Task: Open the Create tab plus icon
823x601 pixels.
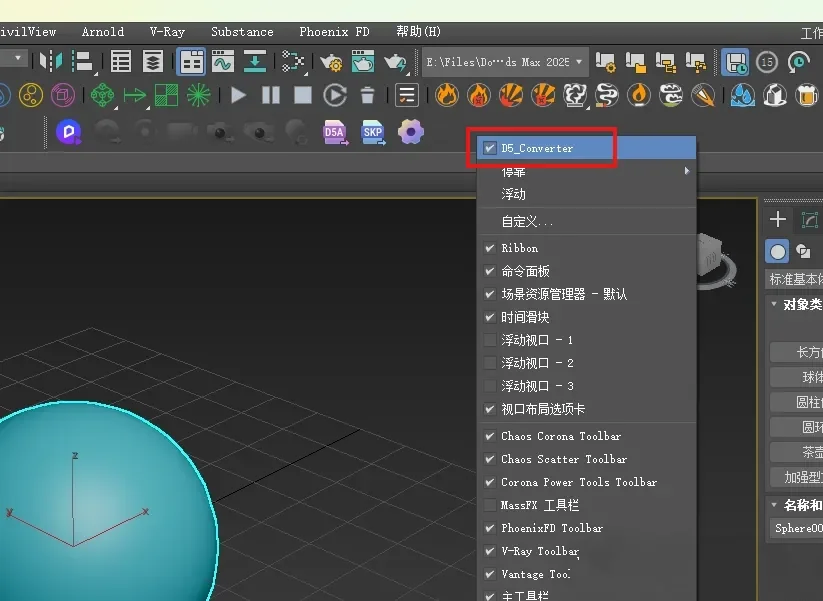Action: point(778,220)
